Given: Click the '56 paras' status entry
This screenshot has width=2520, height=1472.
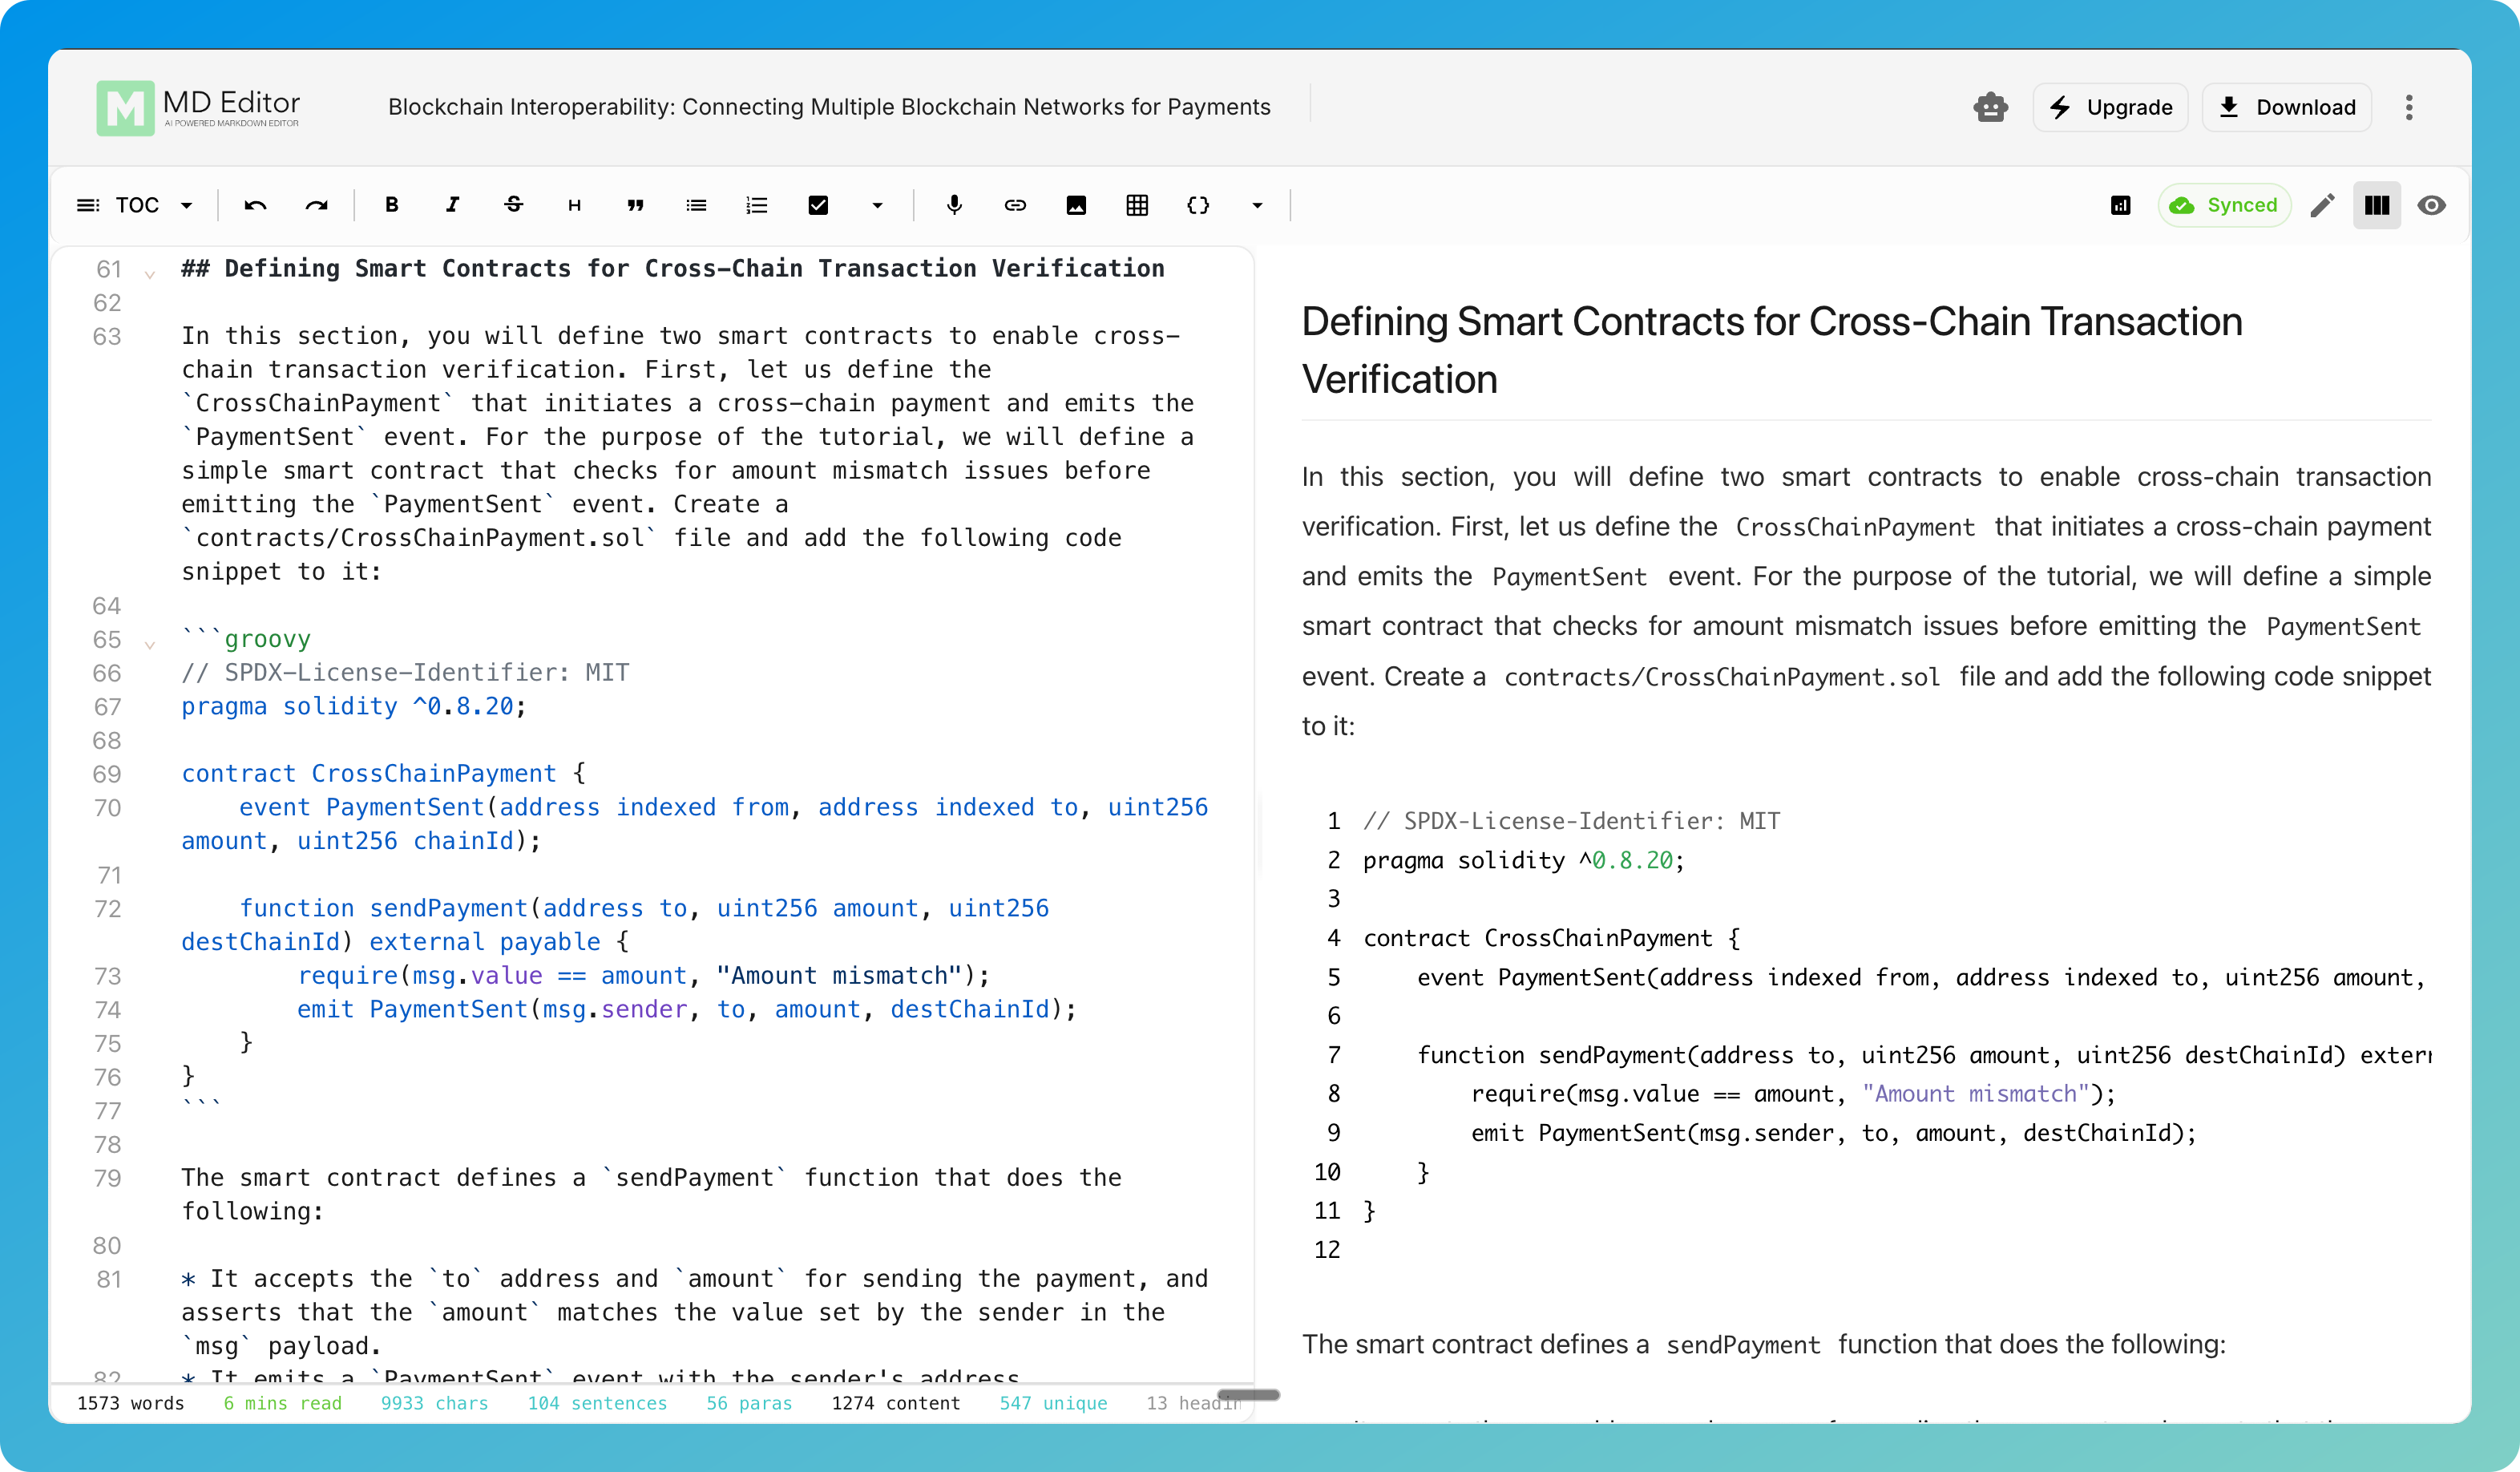Looking at the screenshot, I should 749,1403.
